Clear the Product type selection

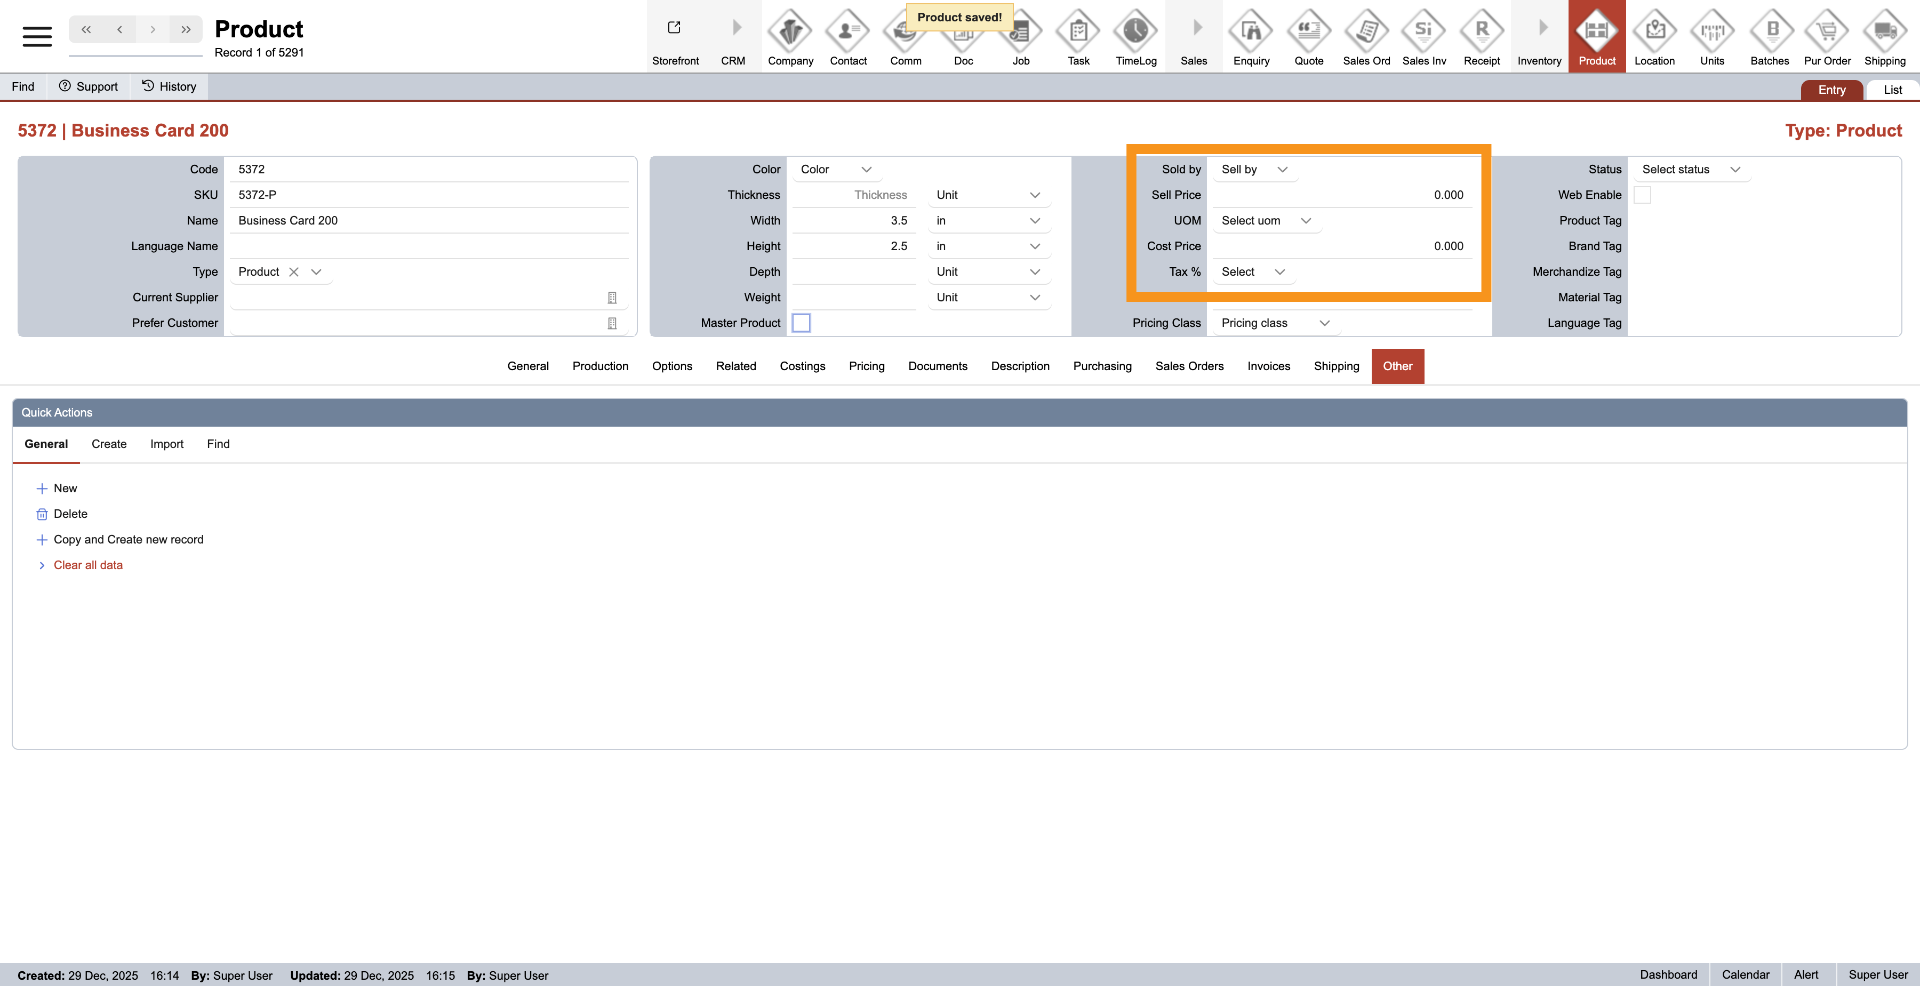click(x=294, y=272)
